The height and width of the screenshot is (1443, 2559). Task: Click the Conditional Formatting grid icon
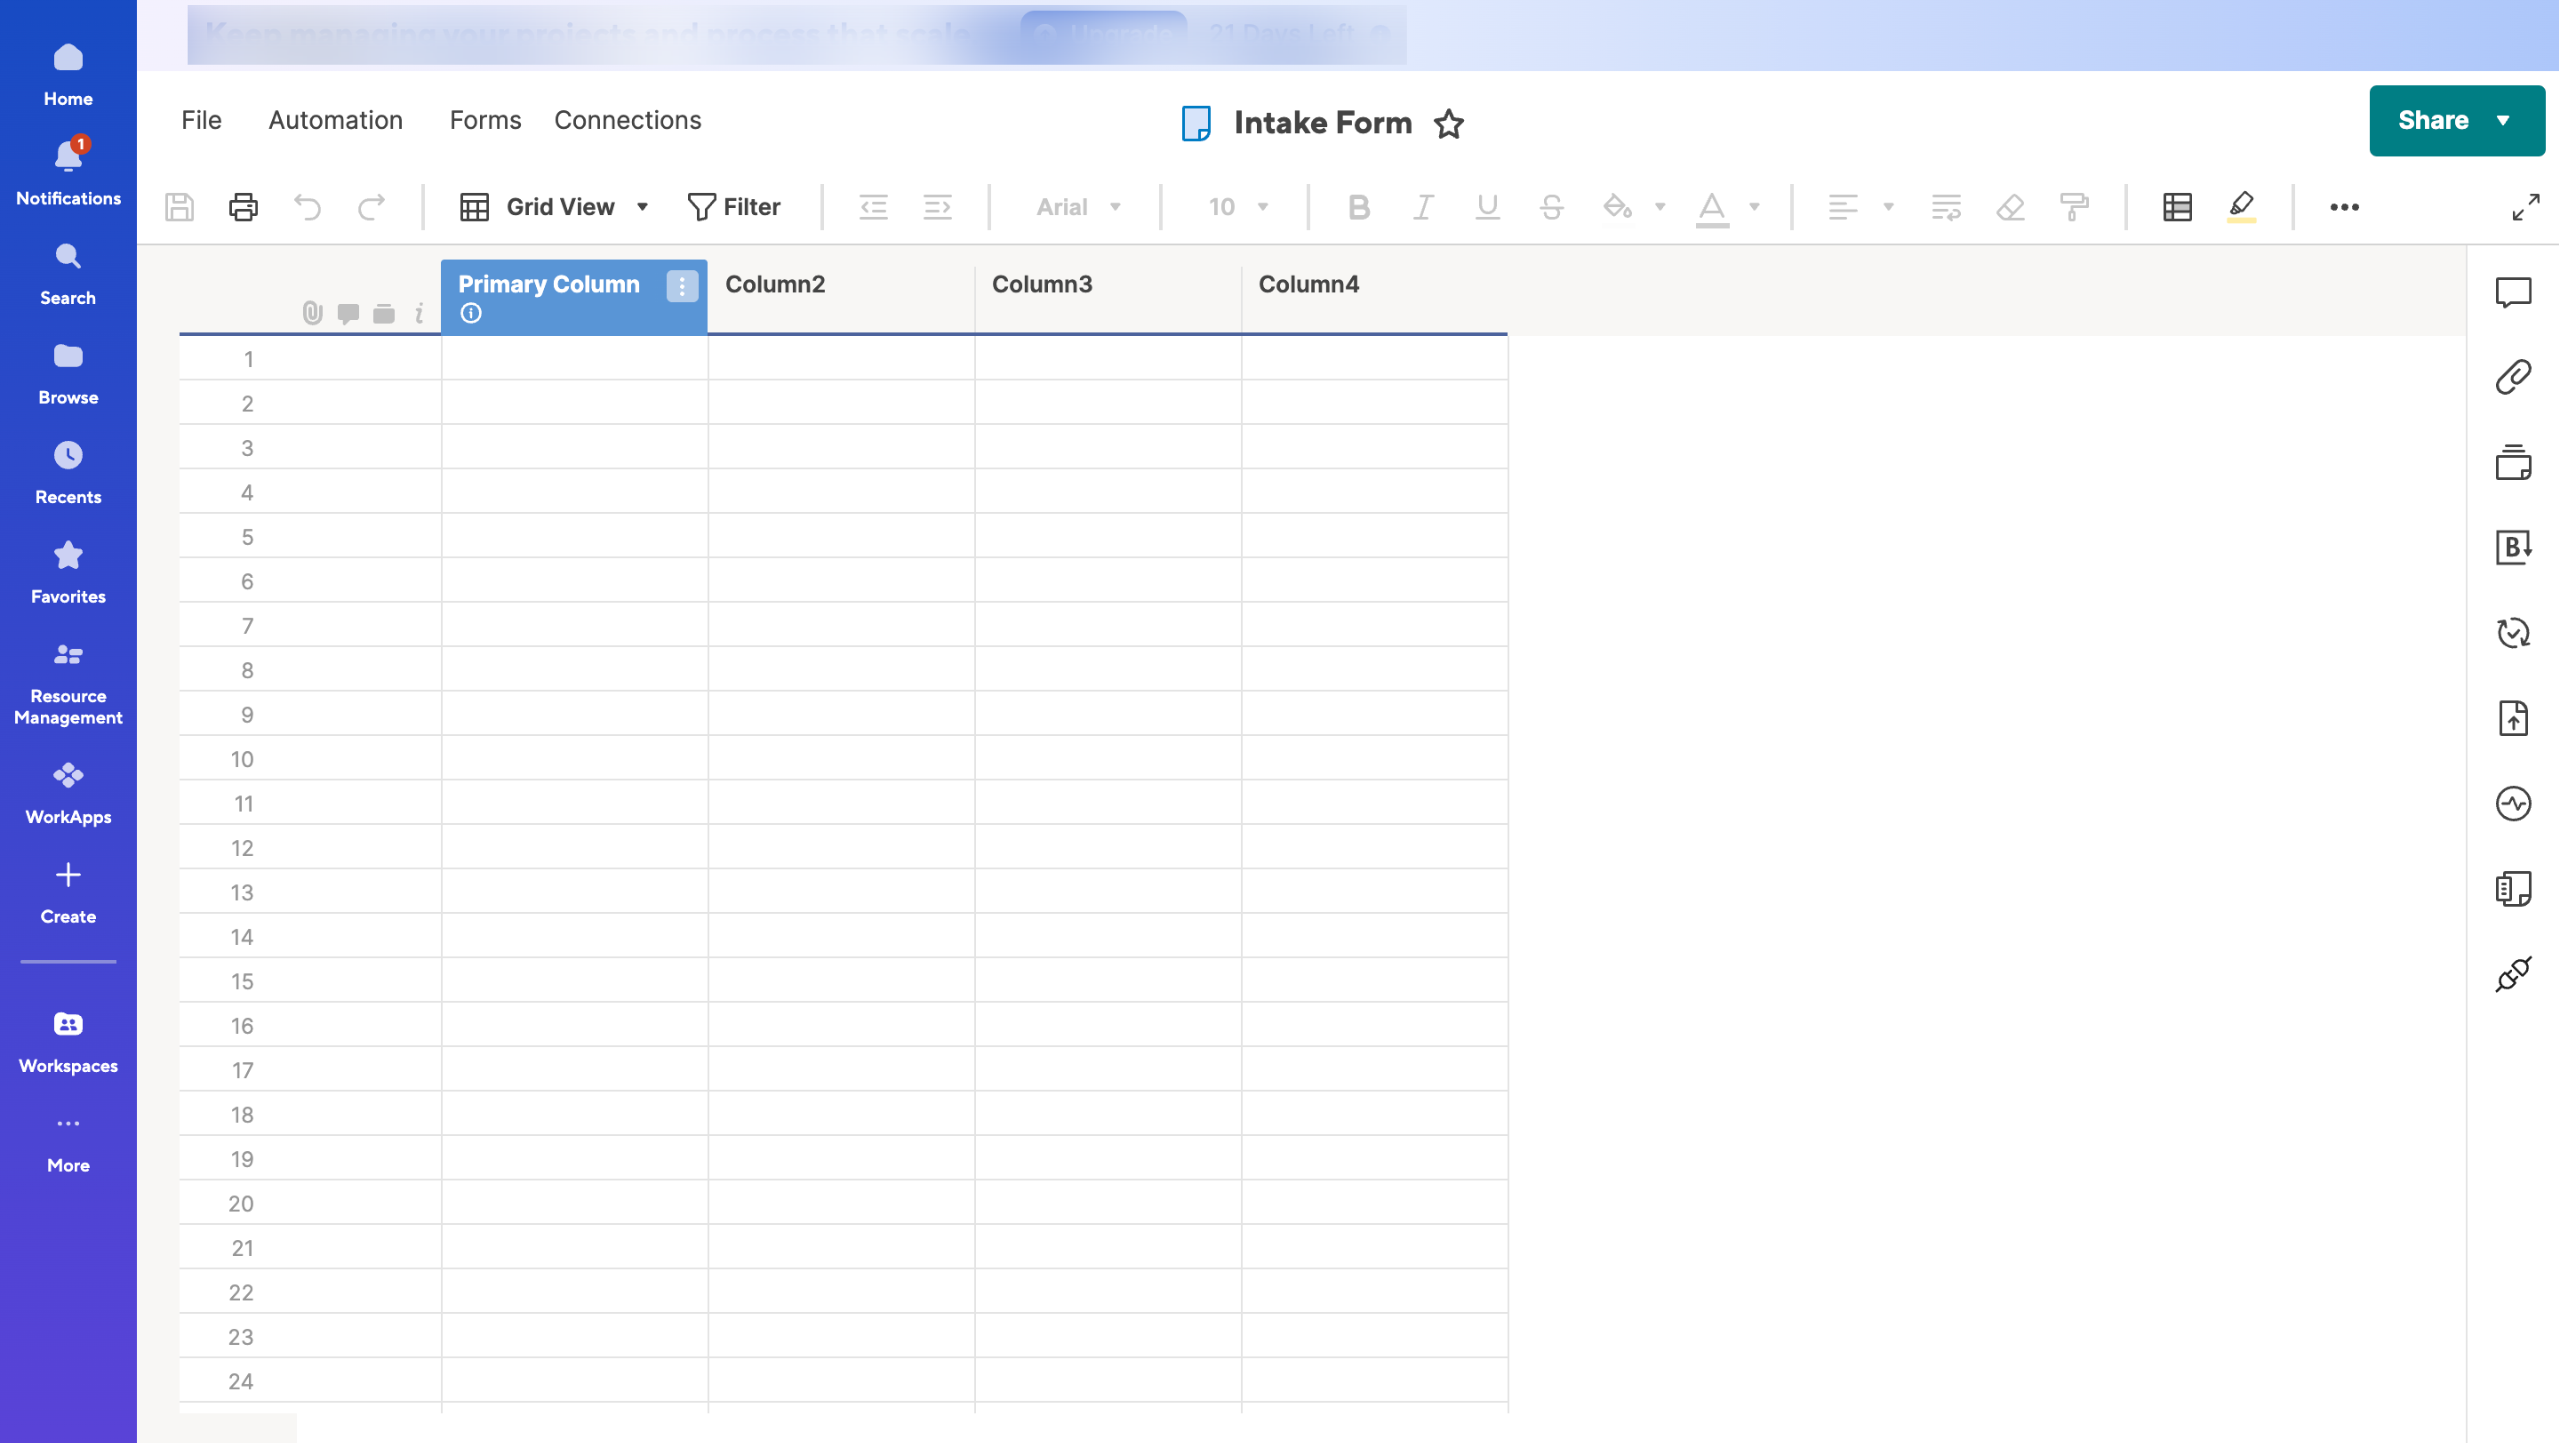click(x=2177, y=207)
